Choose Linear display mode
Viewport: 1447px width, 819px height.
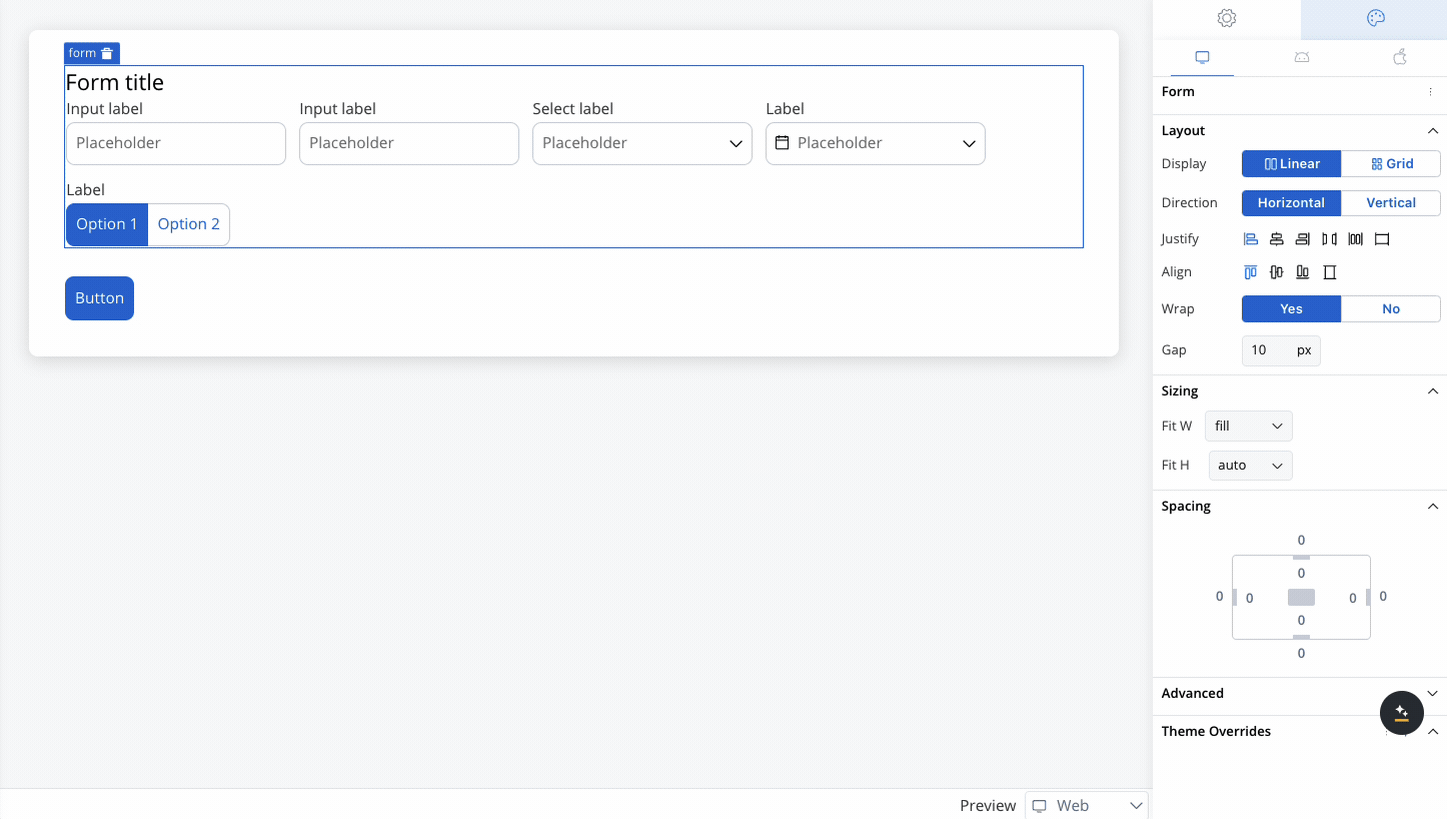(x=1291, y=164)
